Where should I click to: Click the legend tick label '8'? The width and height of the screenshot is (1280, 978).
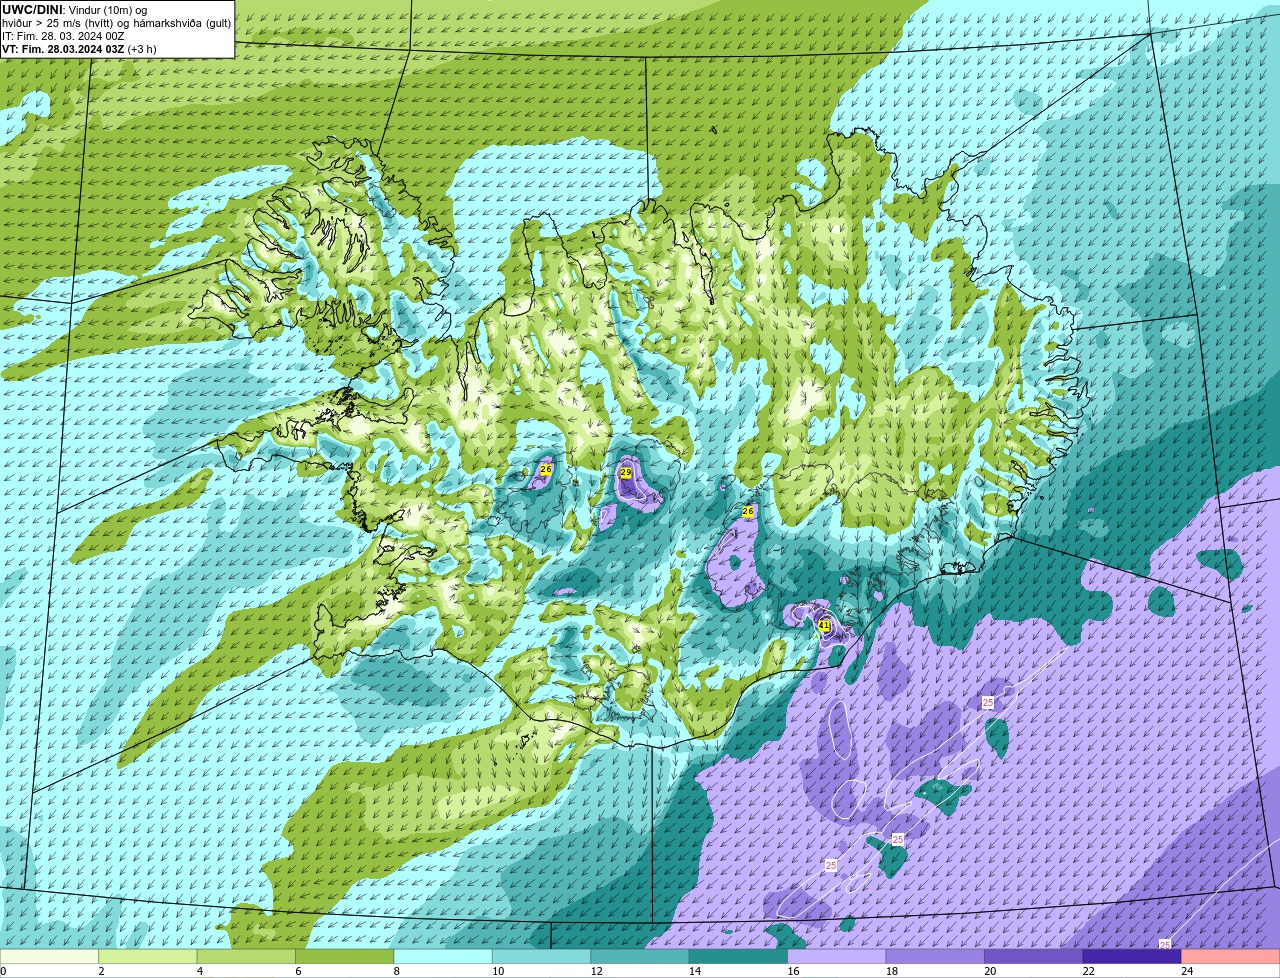(x=397, y=971)
